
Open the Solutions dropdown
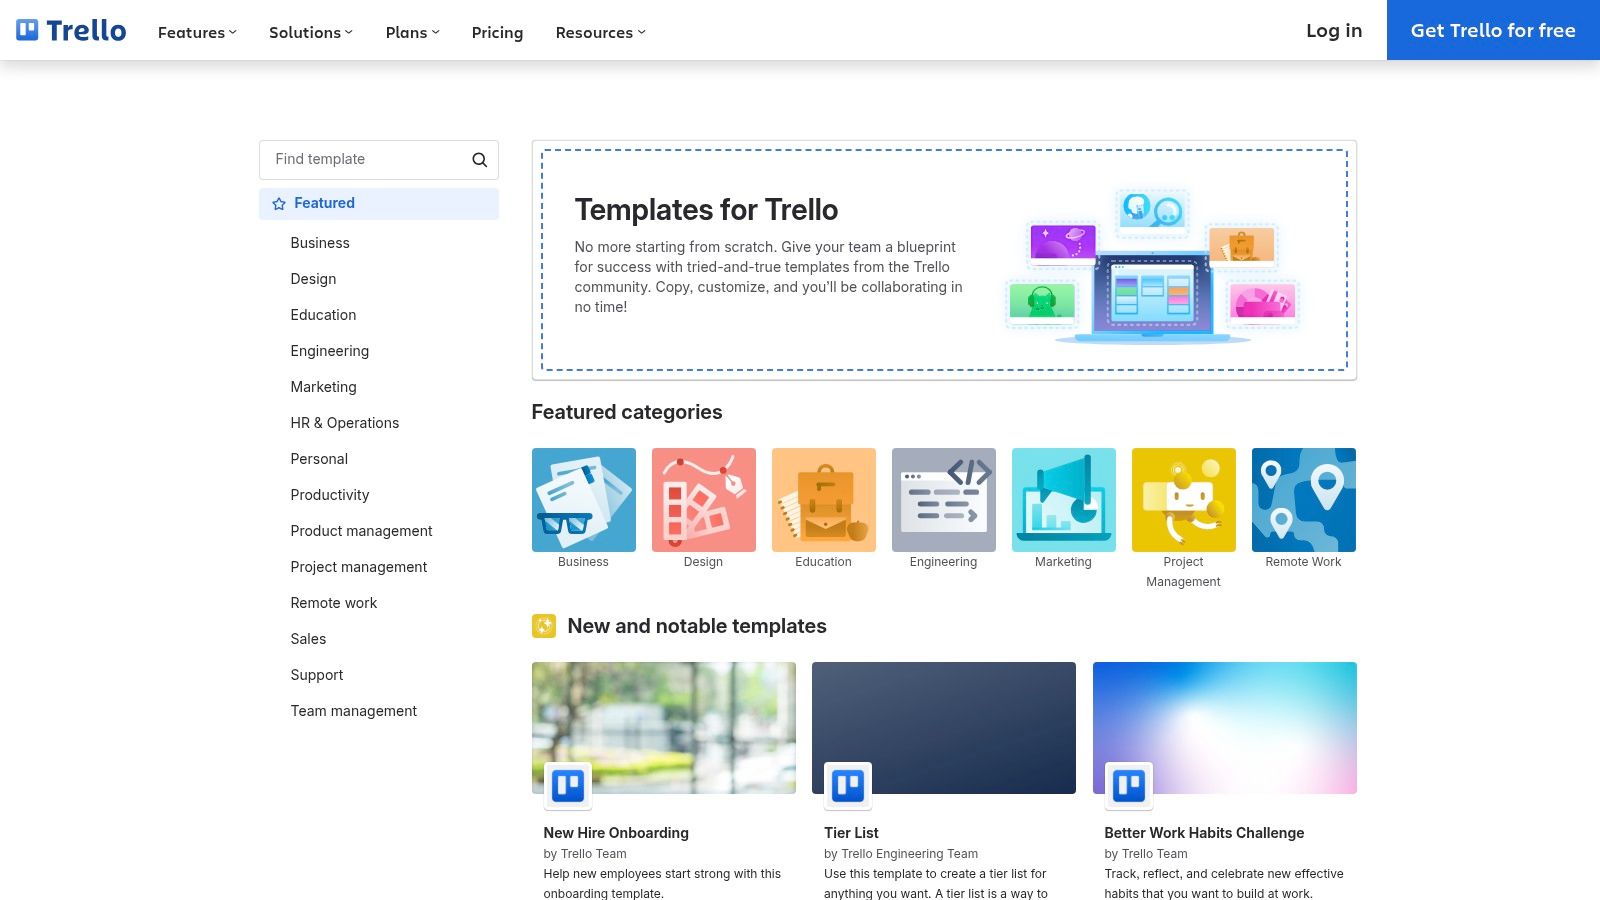point(309,32)
